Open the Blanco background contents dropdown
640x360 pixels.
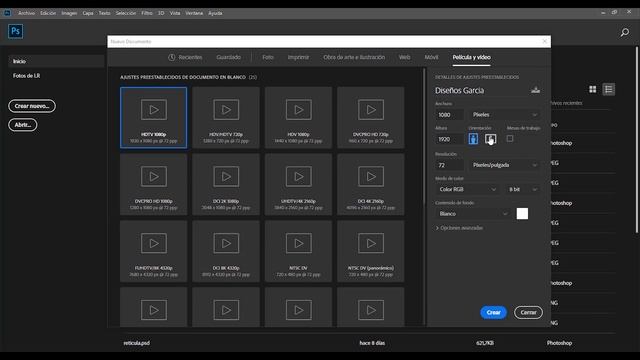click(x=473, y=213)
